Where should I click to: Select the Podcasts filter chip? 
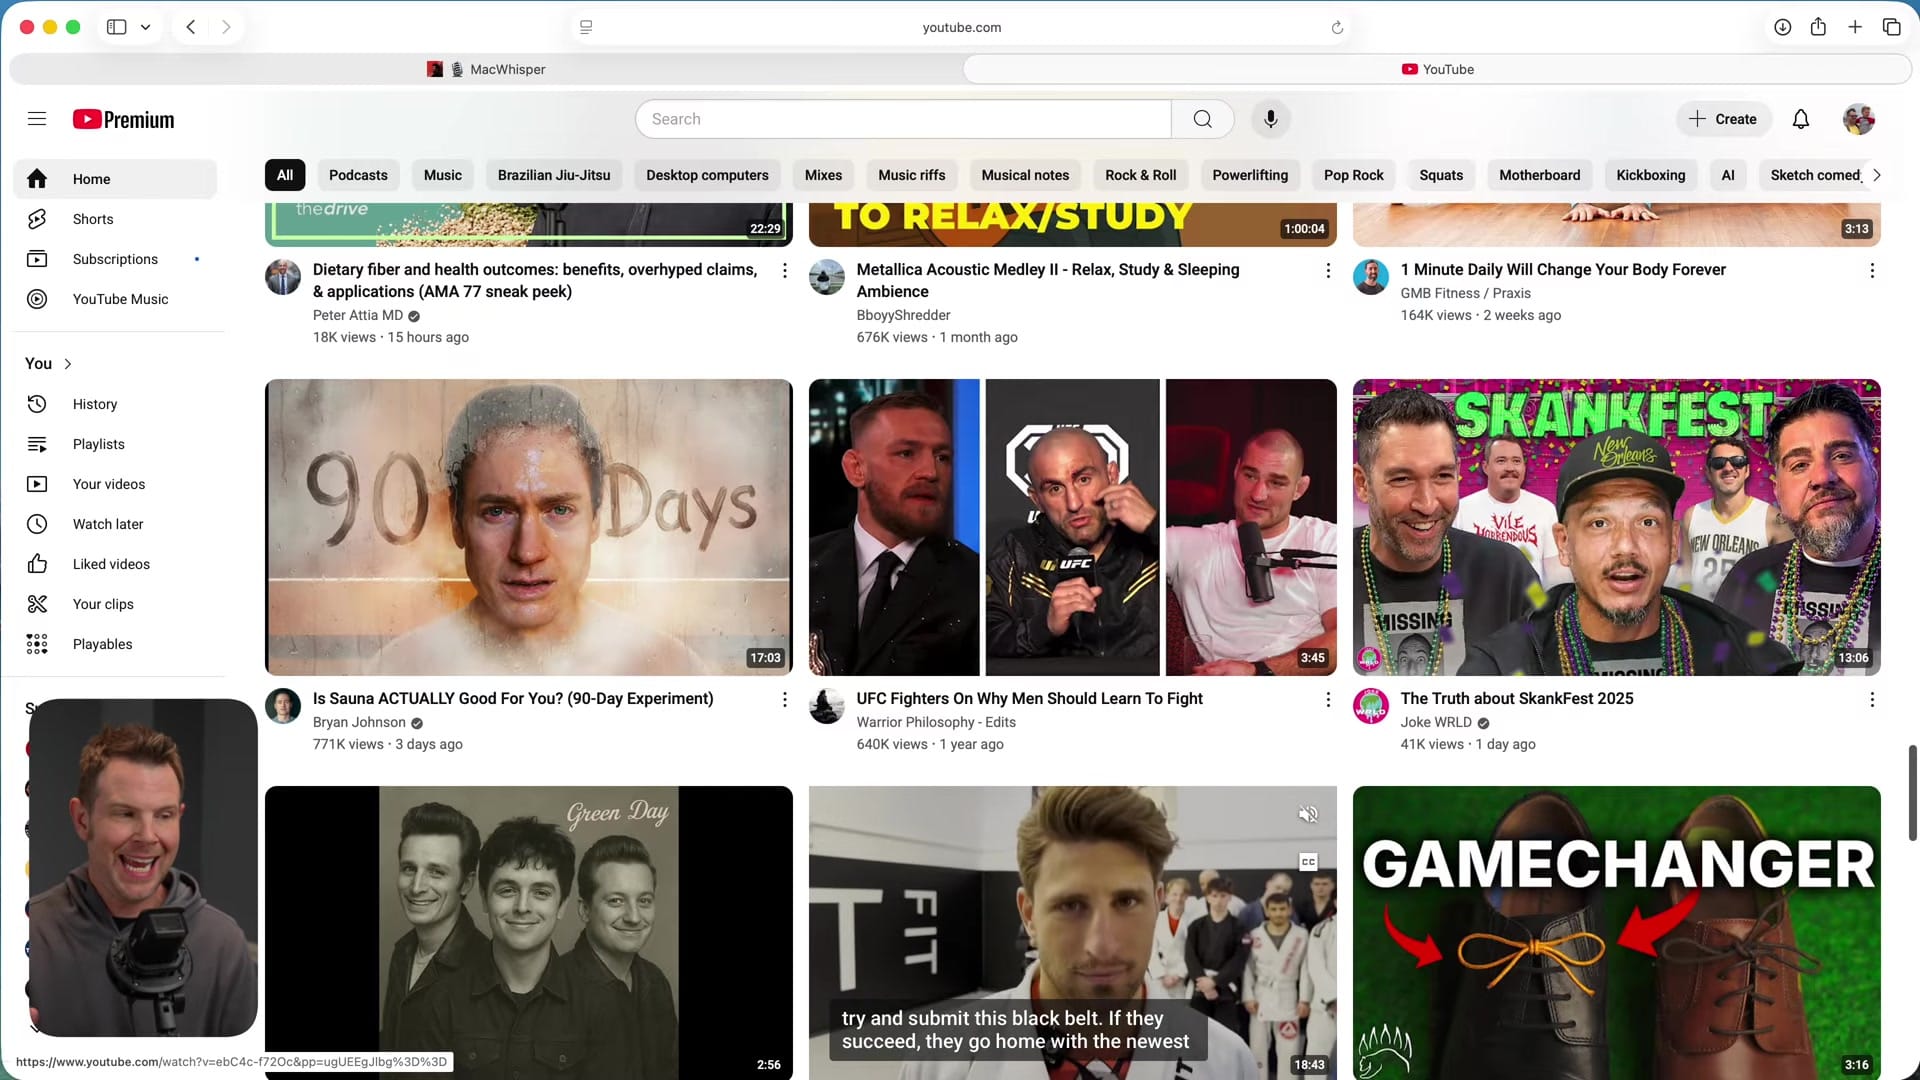pos(358,175)
